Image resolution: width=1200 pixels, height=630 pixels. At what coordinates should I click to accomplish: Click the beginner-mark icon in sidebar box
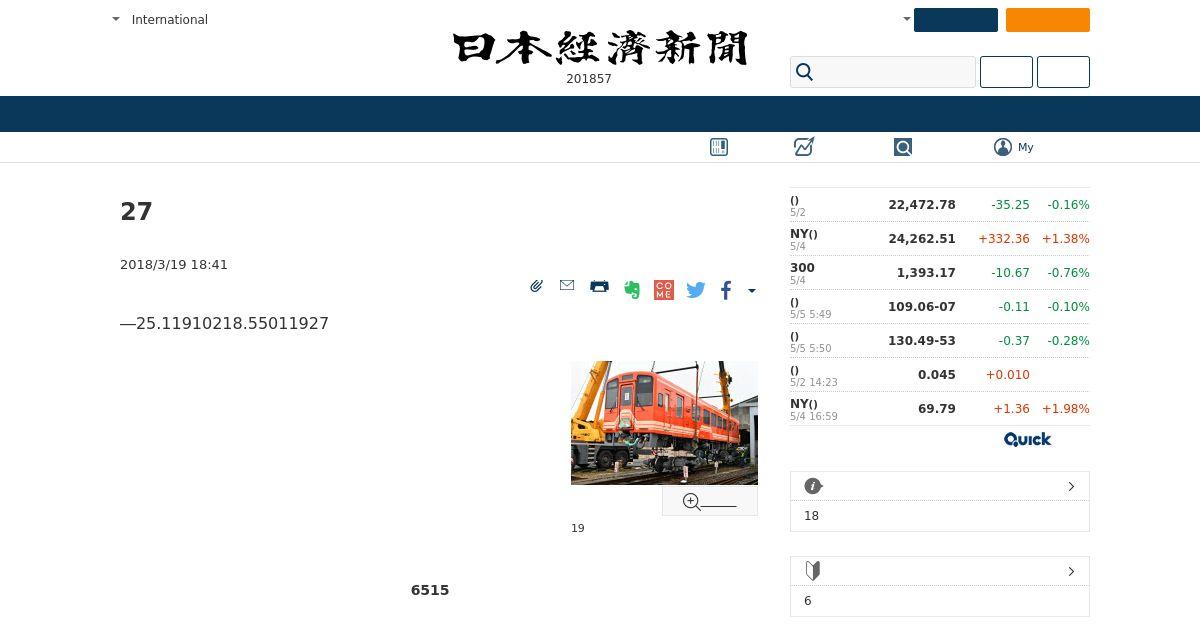click(813, 571)
